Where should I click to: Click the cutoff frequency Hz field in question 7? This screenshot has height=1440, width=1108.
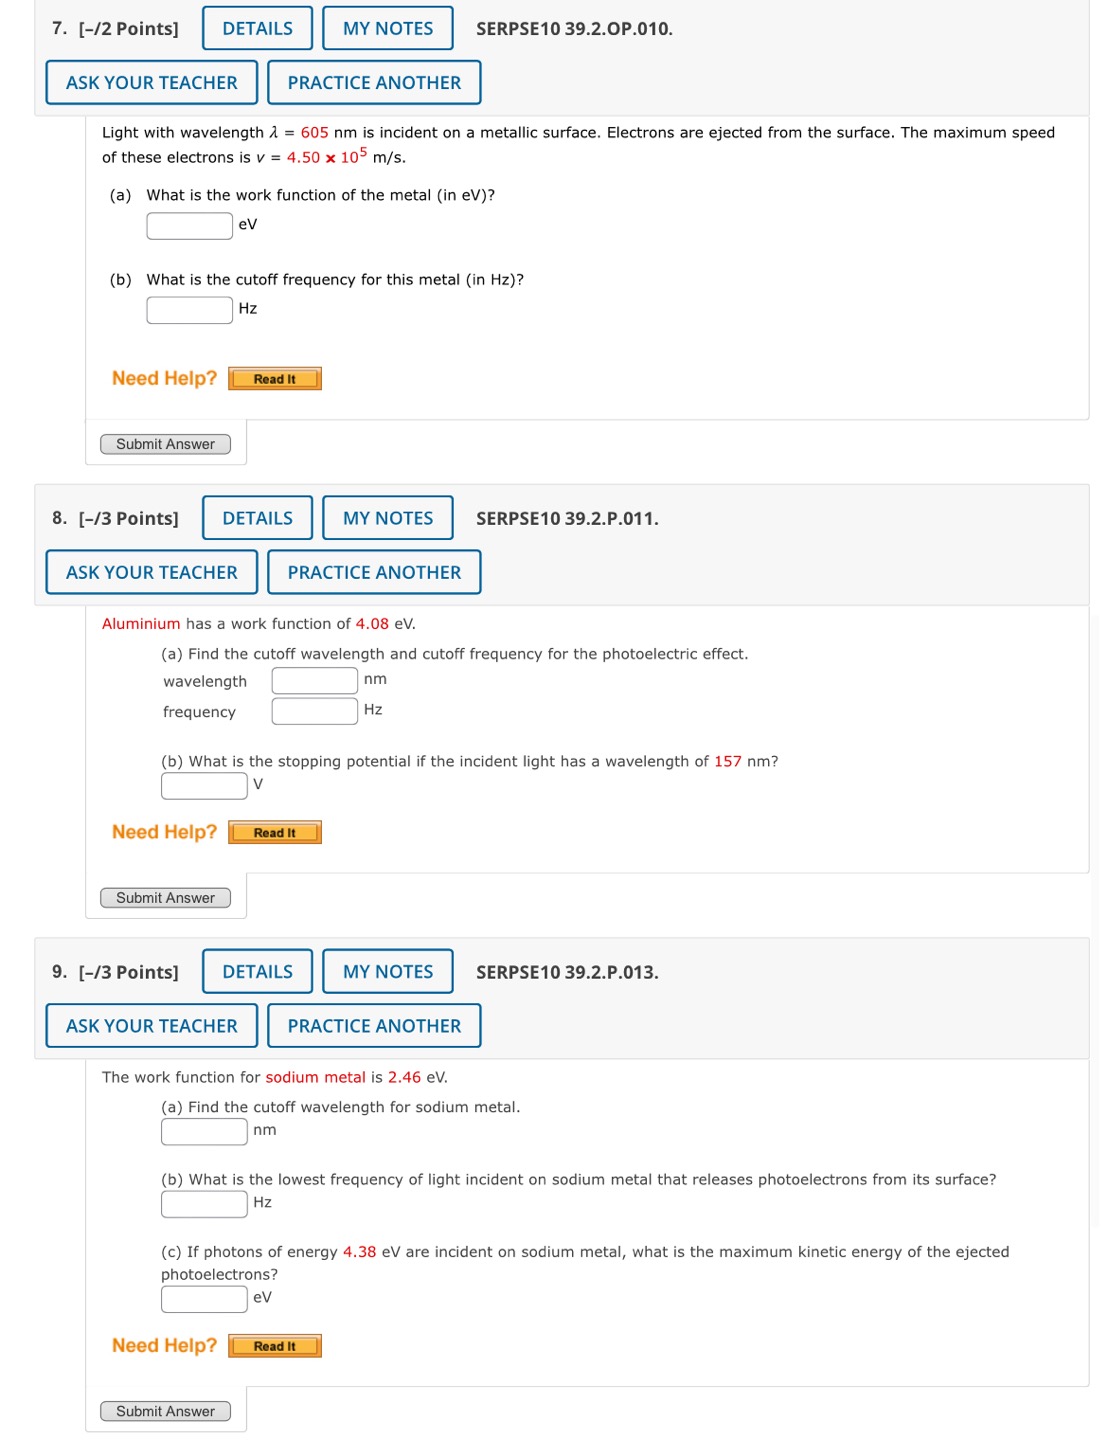click(x=188, y=308)
